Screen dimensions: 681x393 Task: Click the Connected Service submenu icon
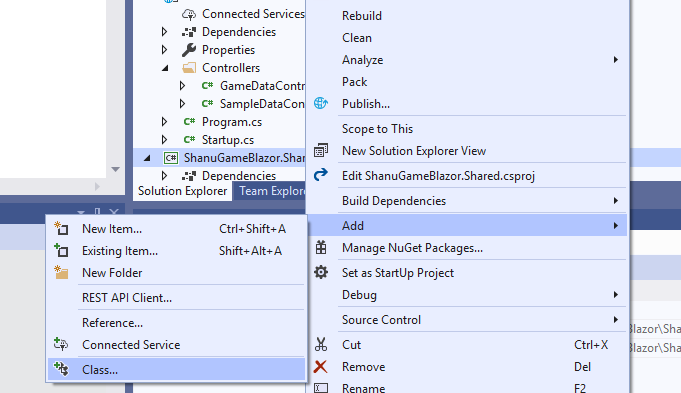coord(61,344)
